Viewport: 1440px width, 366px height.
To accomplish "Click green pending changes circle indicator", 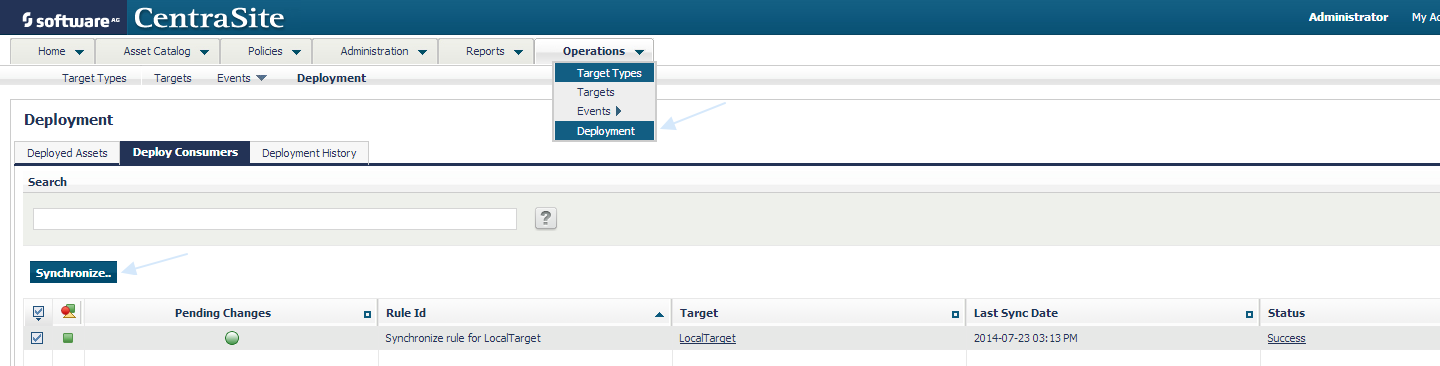I will 232,338.
